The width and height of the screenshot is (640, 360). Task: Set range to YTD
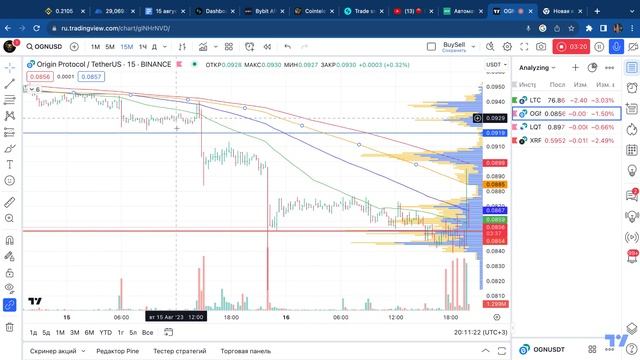106,333
